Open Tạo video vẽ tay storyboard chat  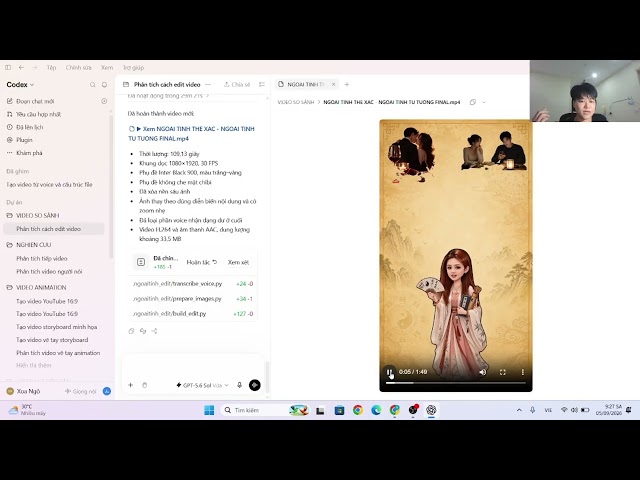[x=52, y=340]
